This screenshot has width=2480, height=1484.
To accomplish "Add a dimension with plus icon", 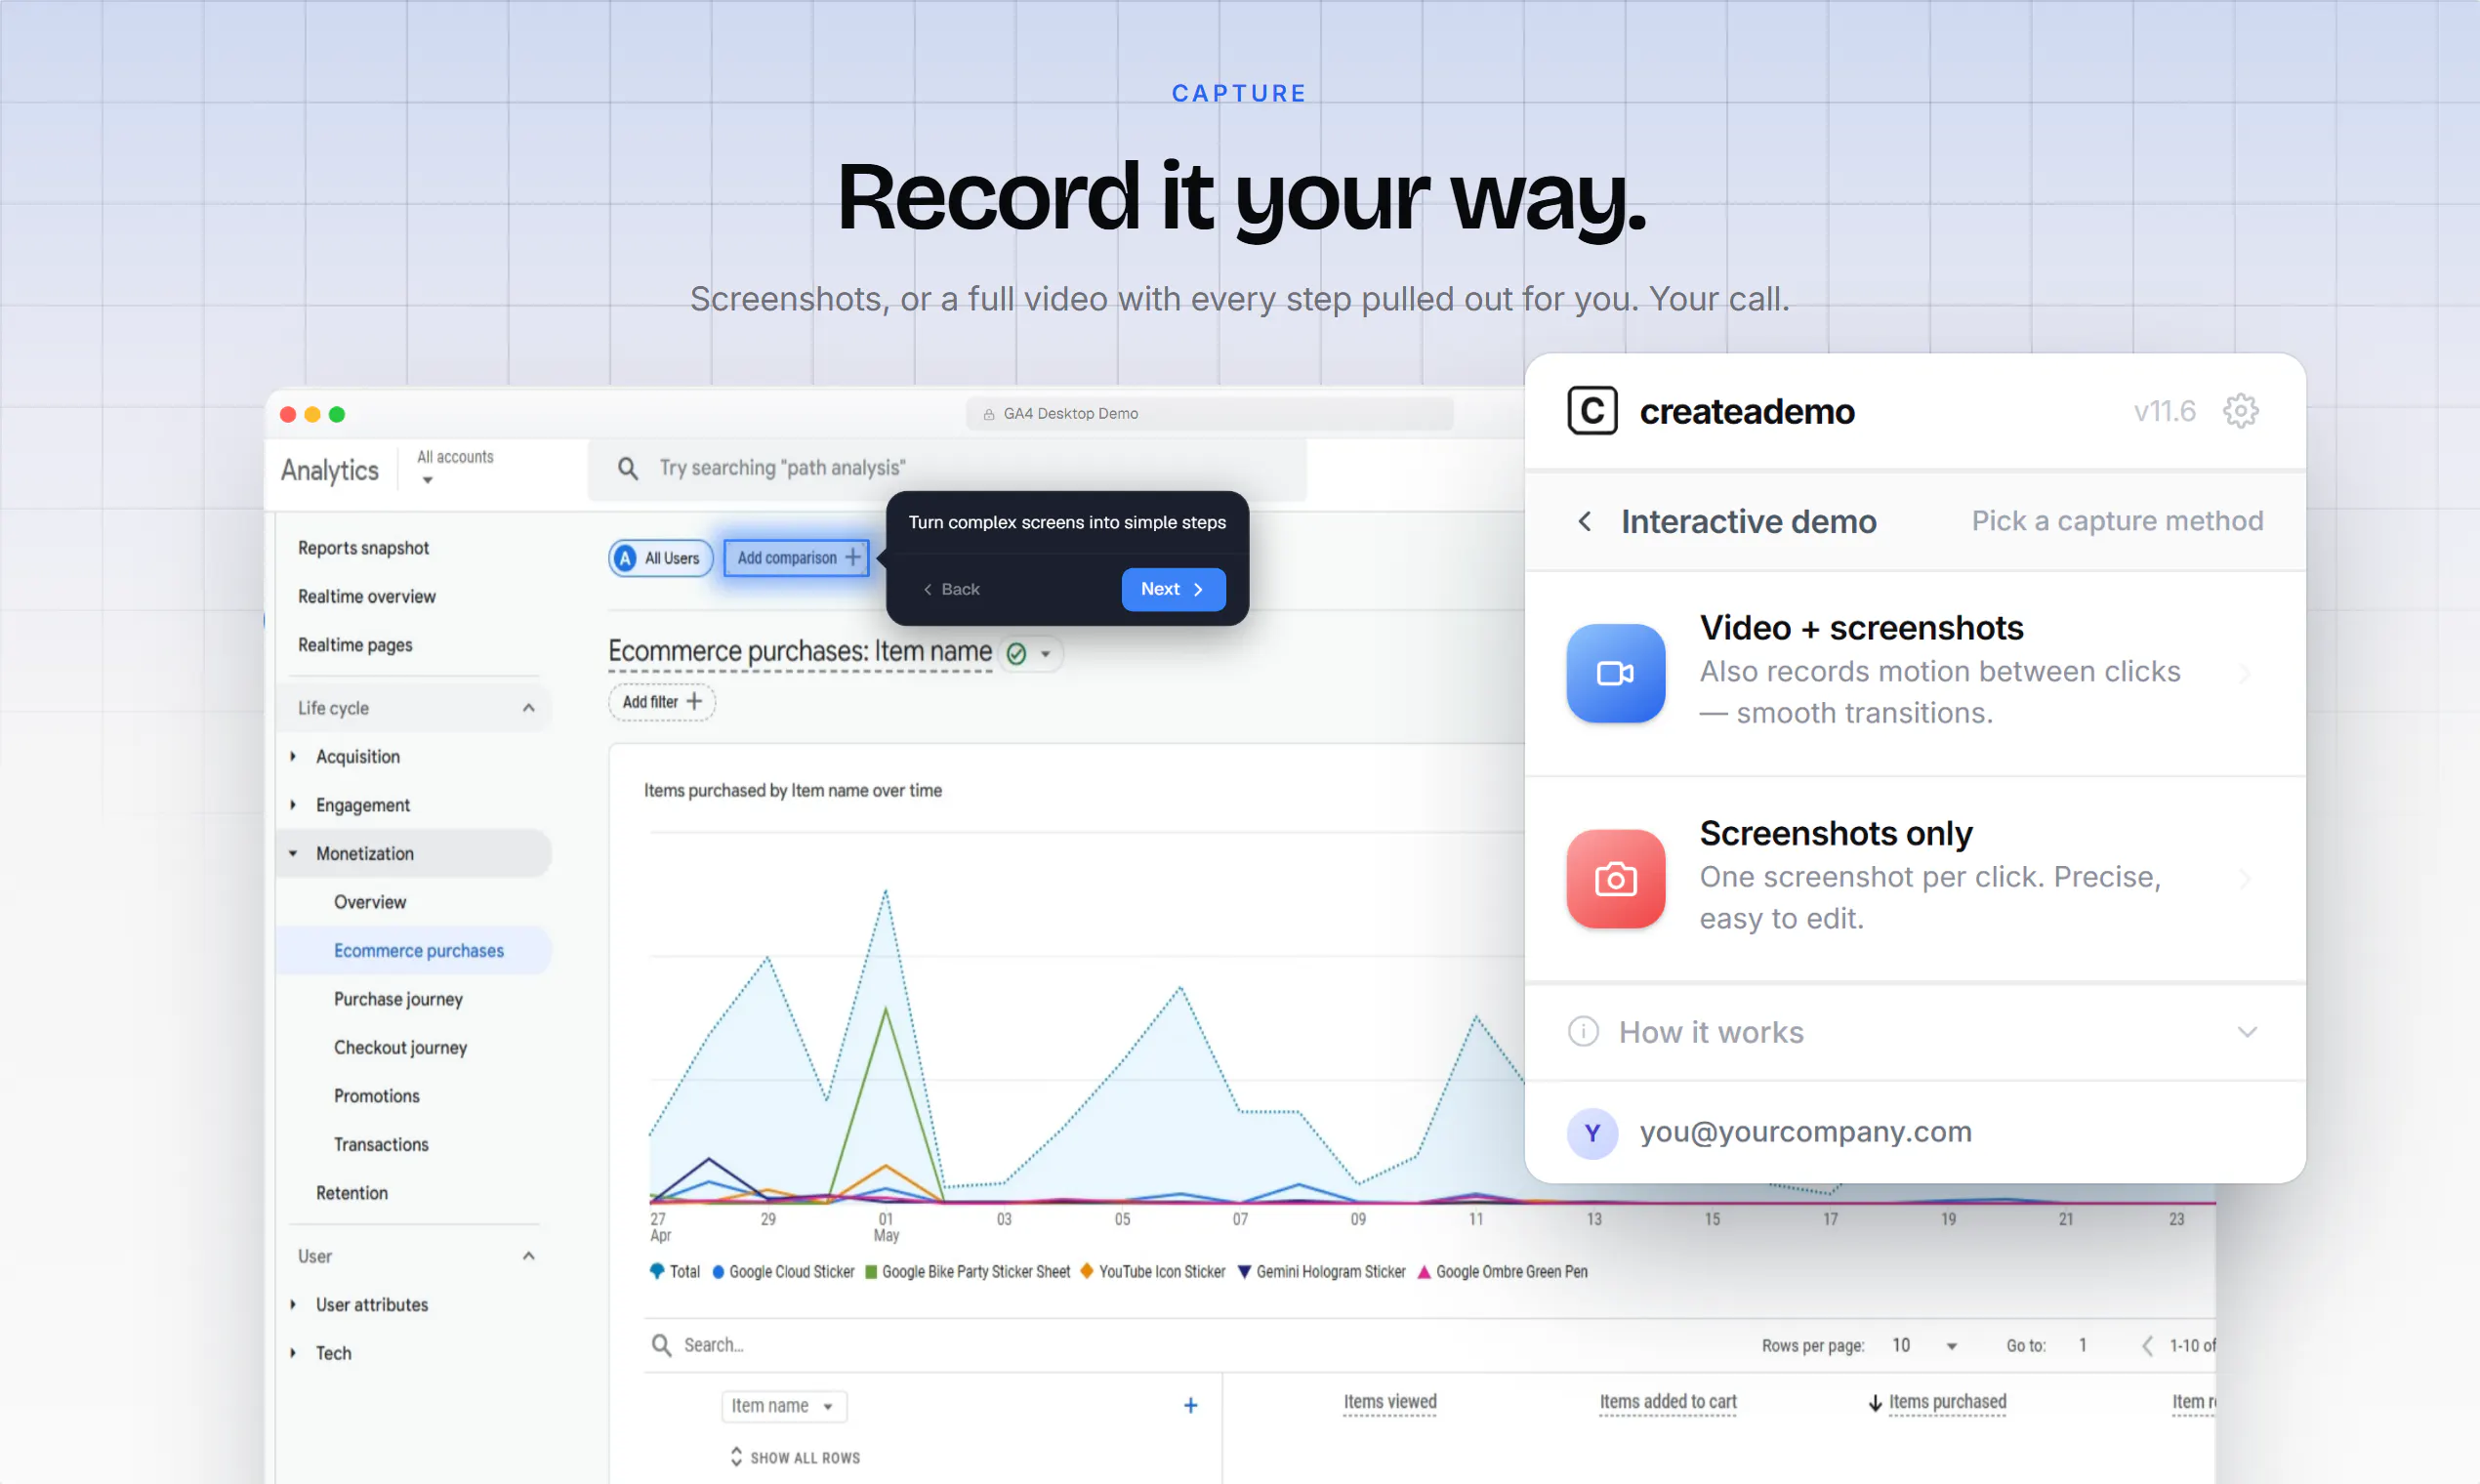I will (1190, 1406).
